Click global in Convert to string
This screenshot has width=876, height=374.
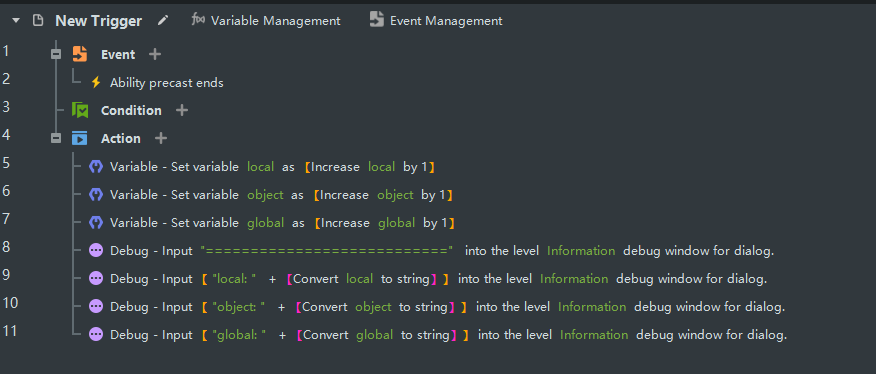pos(375,334)
